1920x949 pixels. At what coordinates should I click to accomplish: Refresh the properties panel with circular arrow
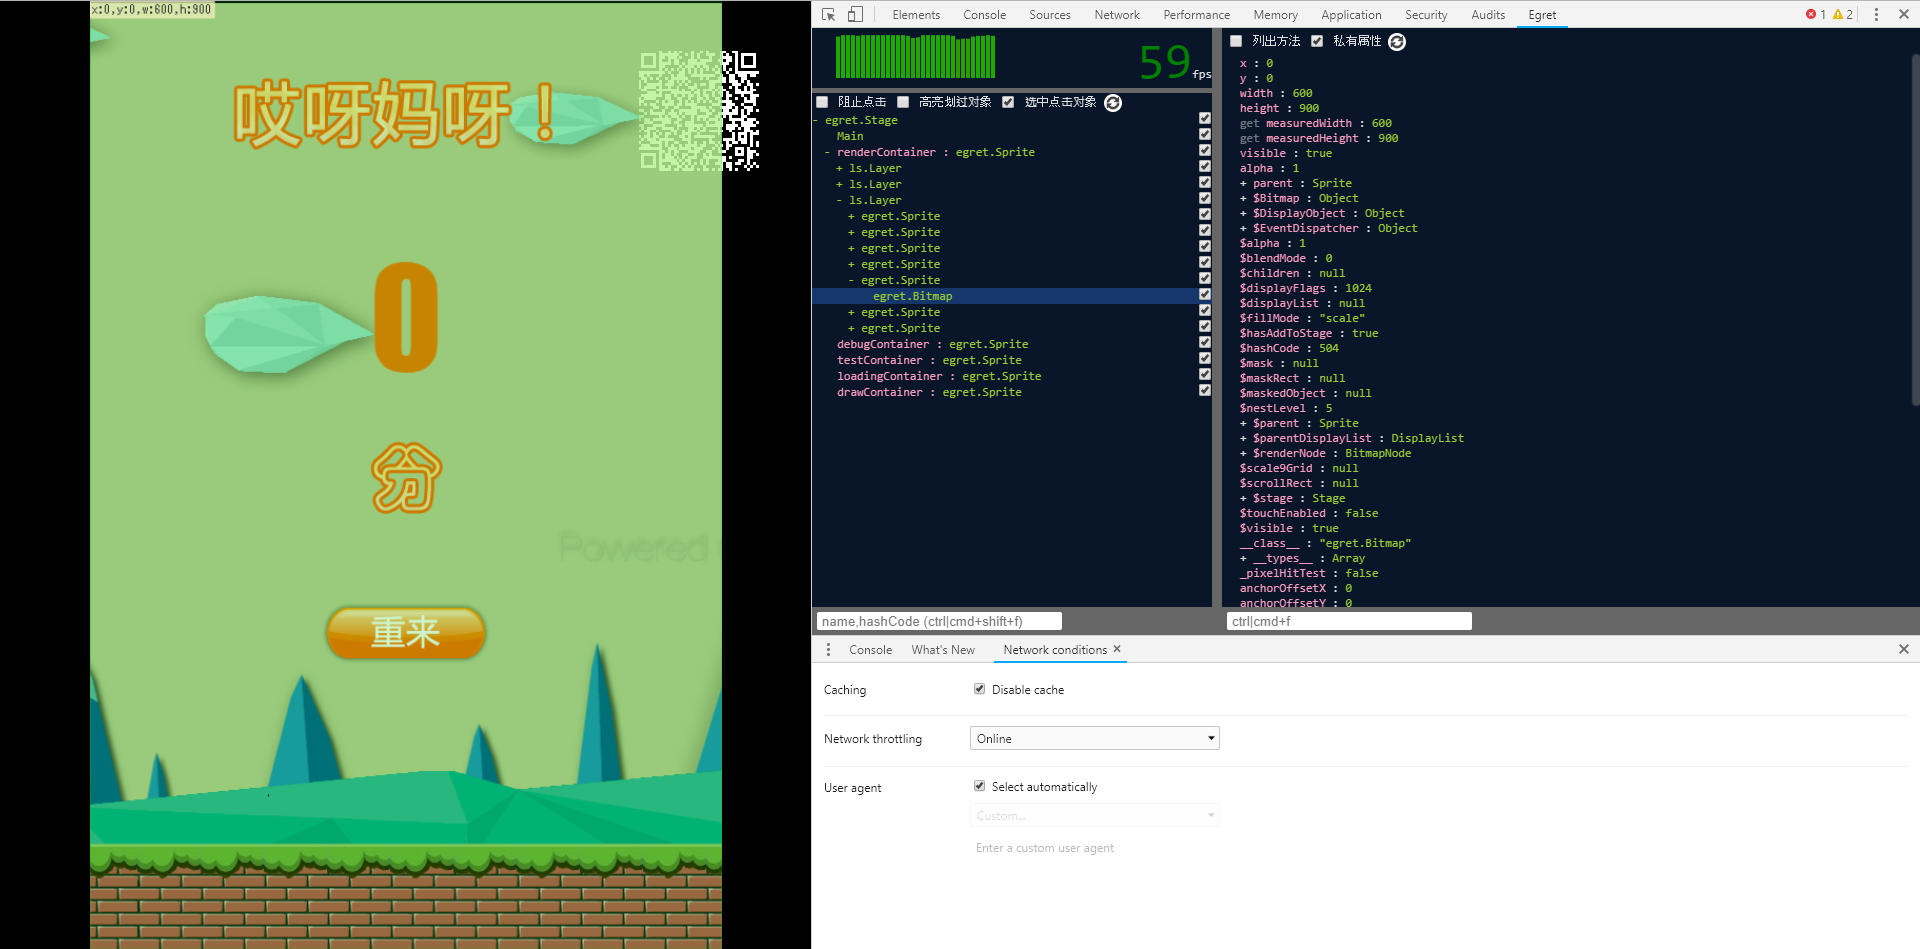coord(1397,41)
